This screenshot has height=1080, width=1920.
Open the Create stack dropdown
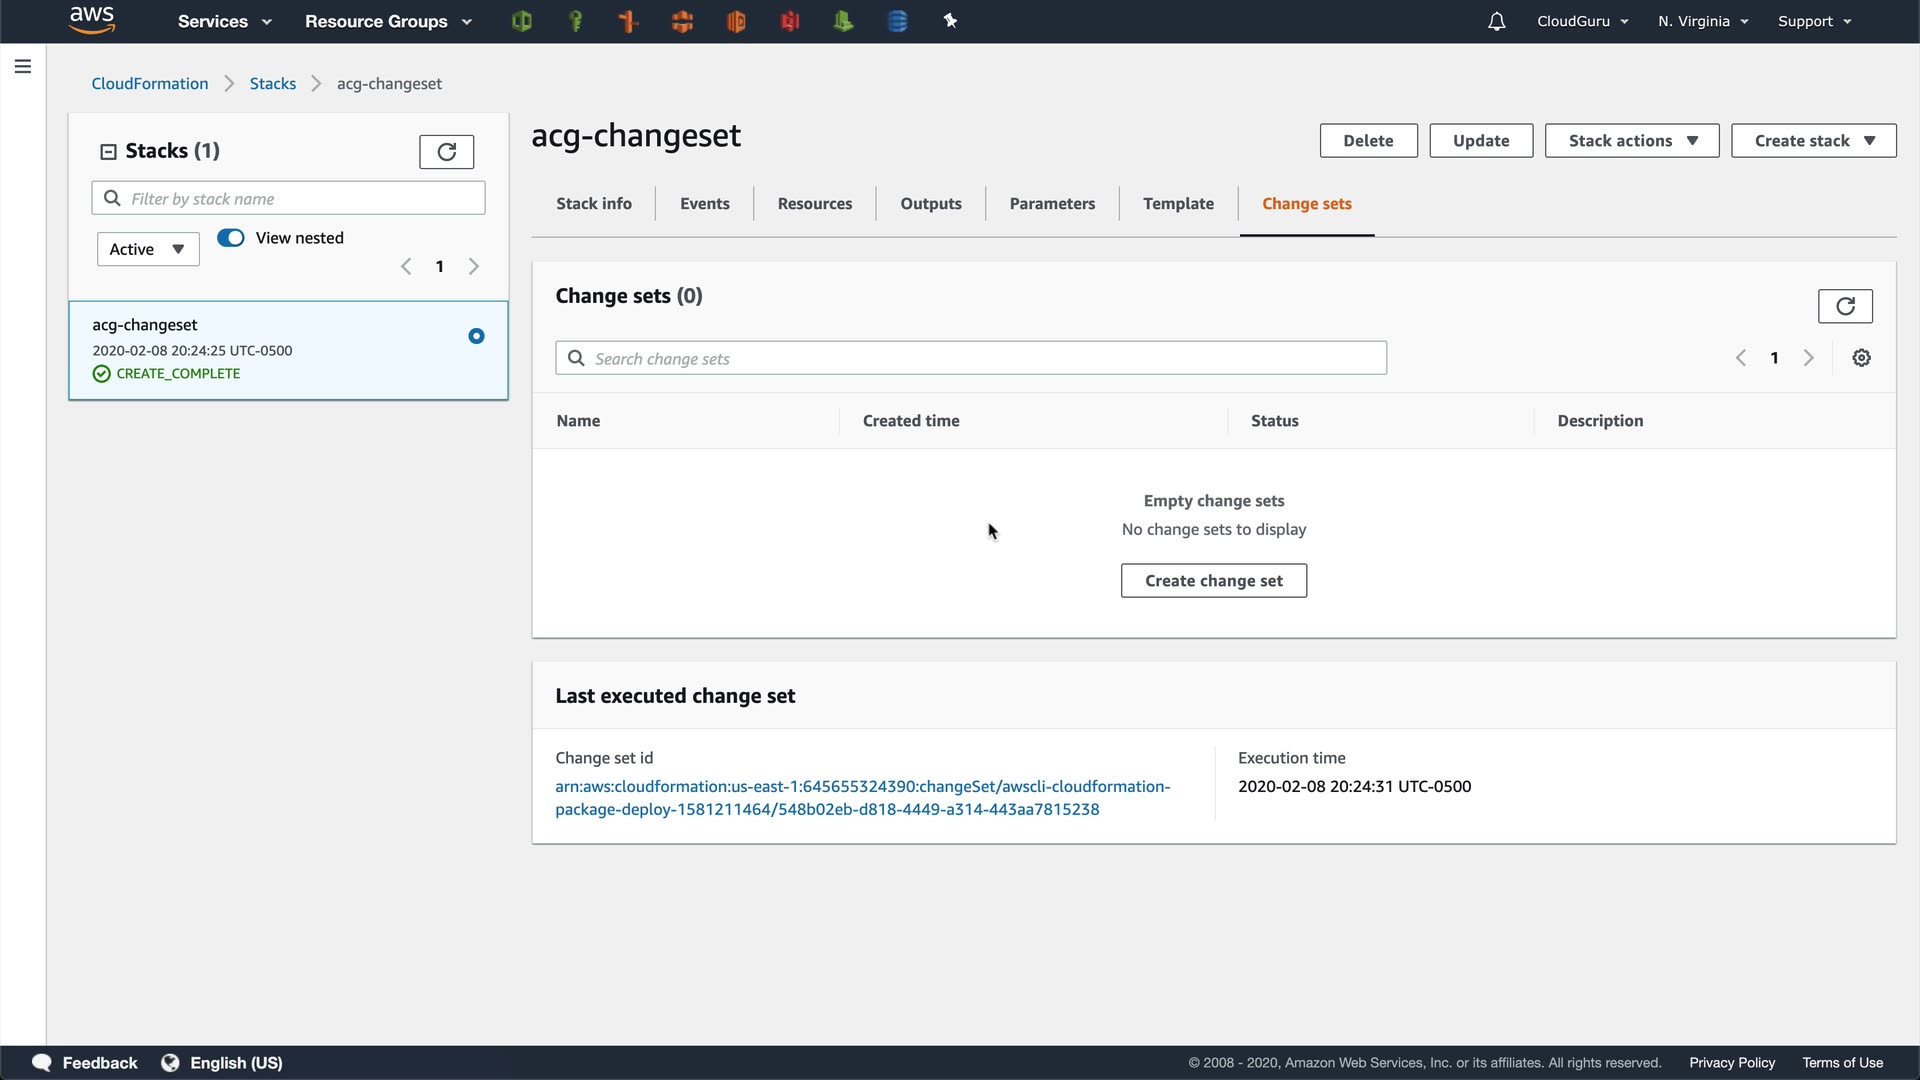point(1813,141)
